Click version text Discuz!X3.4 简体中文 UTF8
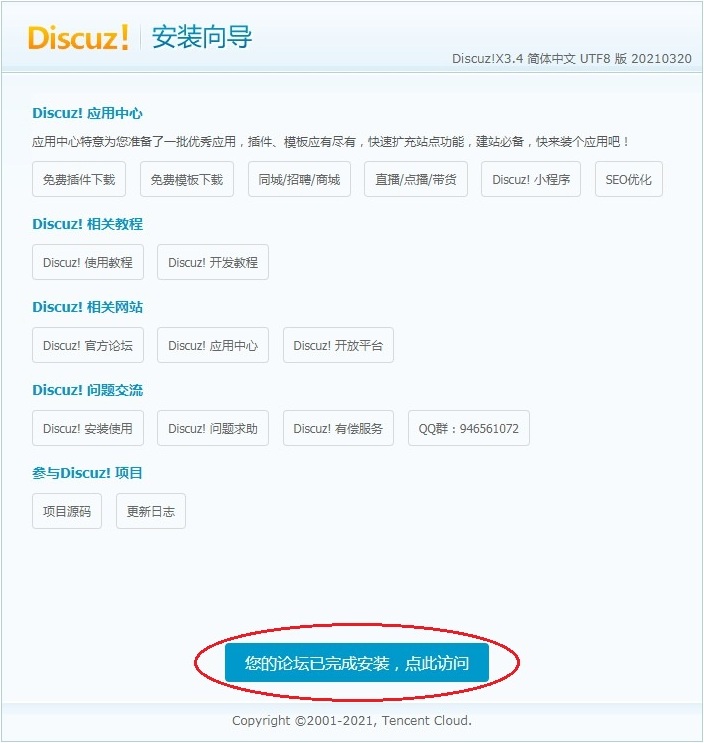 click(572, 59)
